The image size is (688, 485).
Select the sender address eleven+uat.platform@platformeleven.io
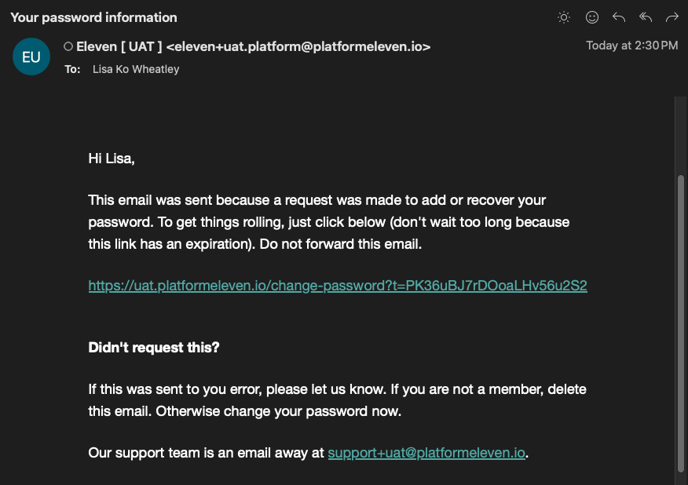point(298,47)
